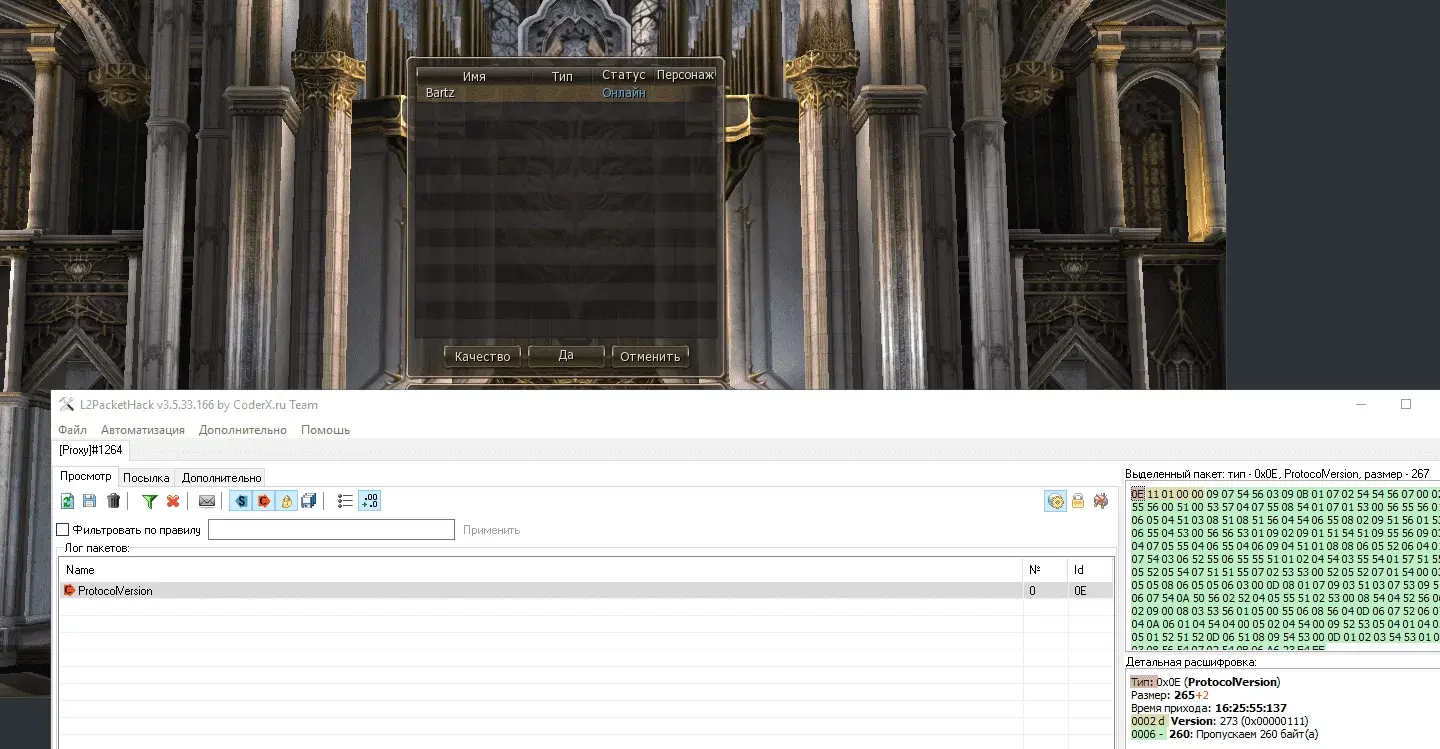Click the 'Онлайн' status cell

(624, 93)
